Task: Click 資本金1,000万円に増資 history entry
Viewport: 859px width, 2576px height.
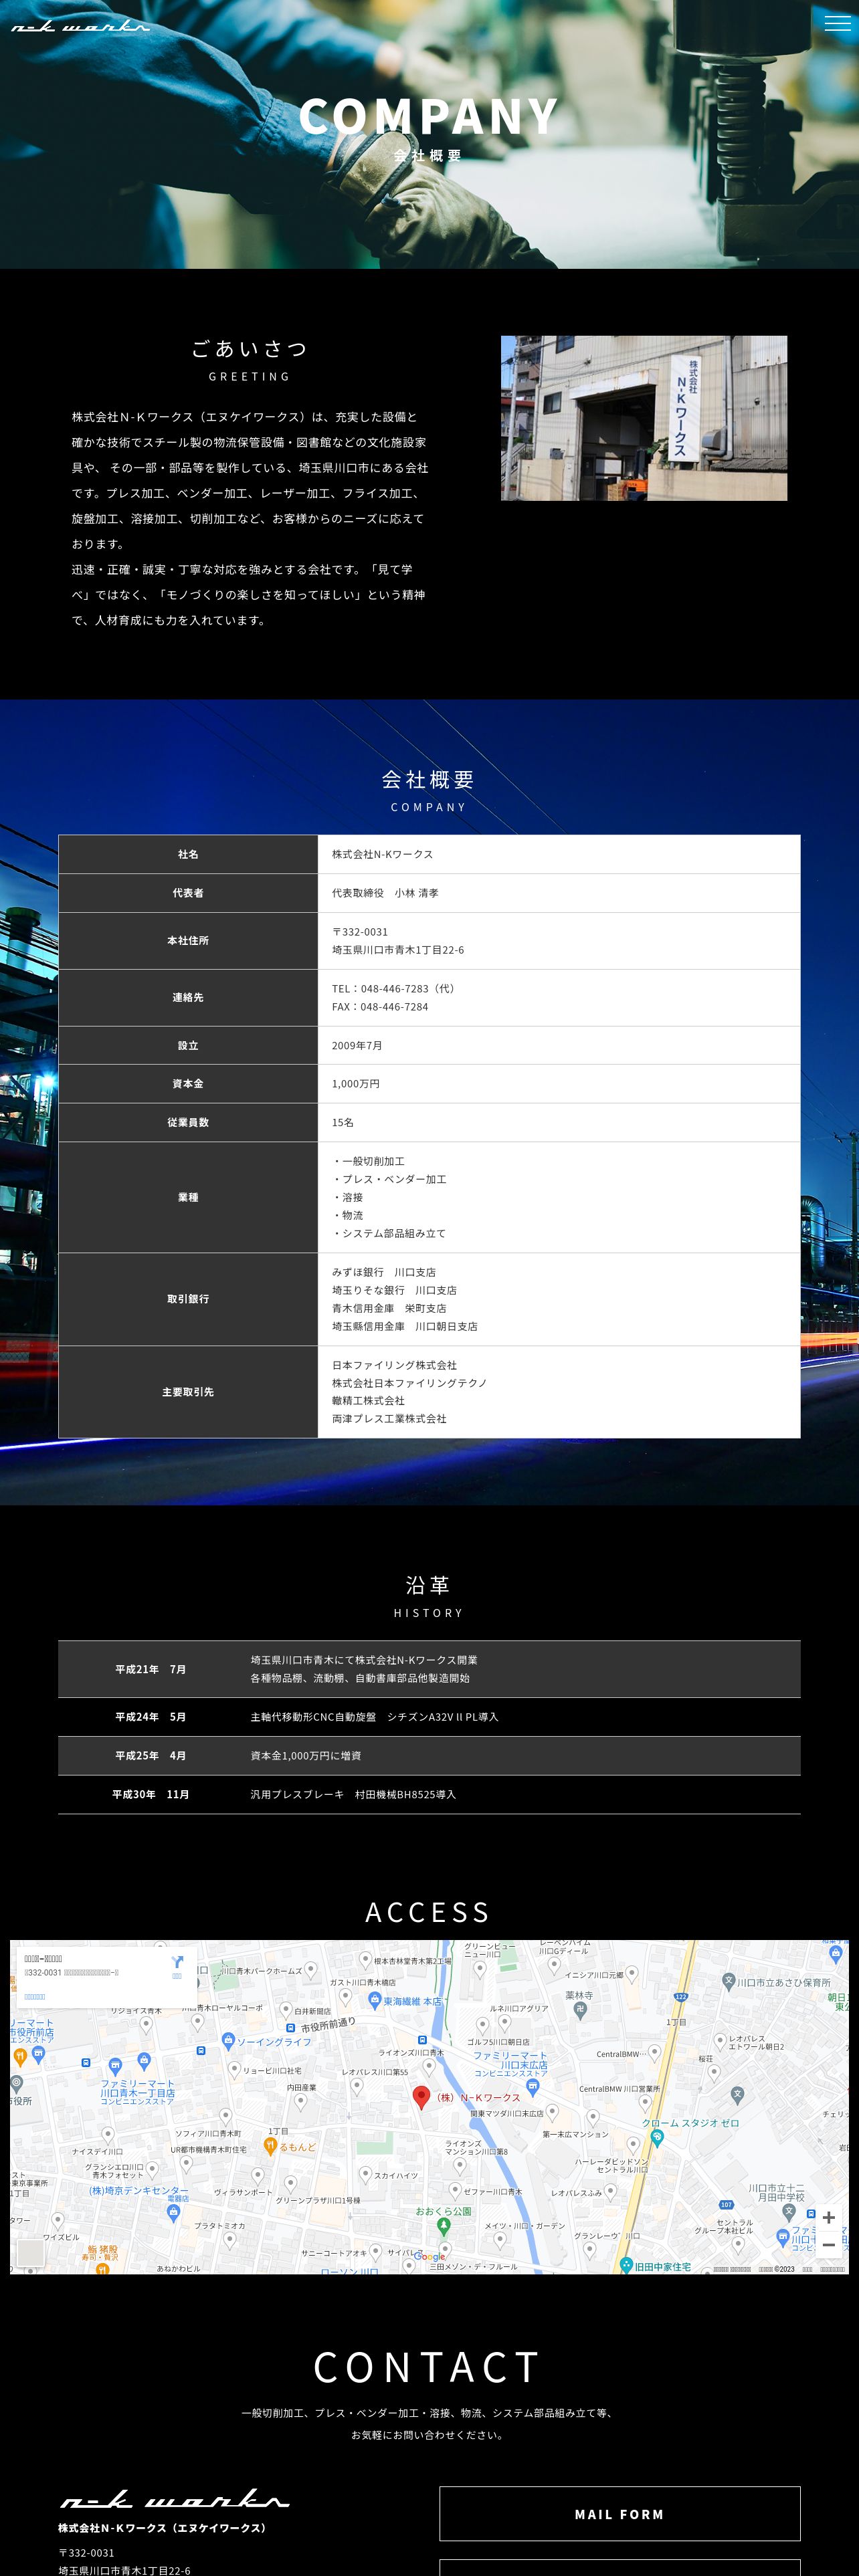Action: (306, 1756)
